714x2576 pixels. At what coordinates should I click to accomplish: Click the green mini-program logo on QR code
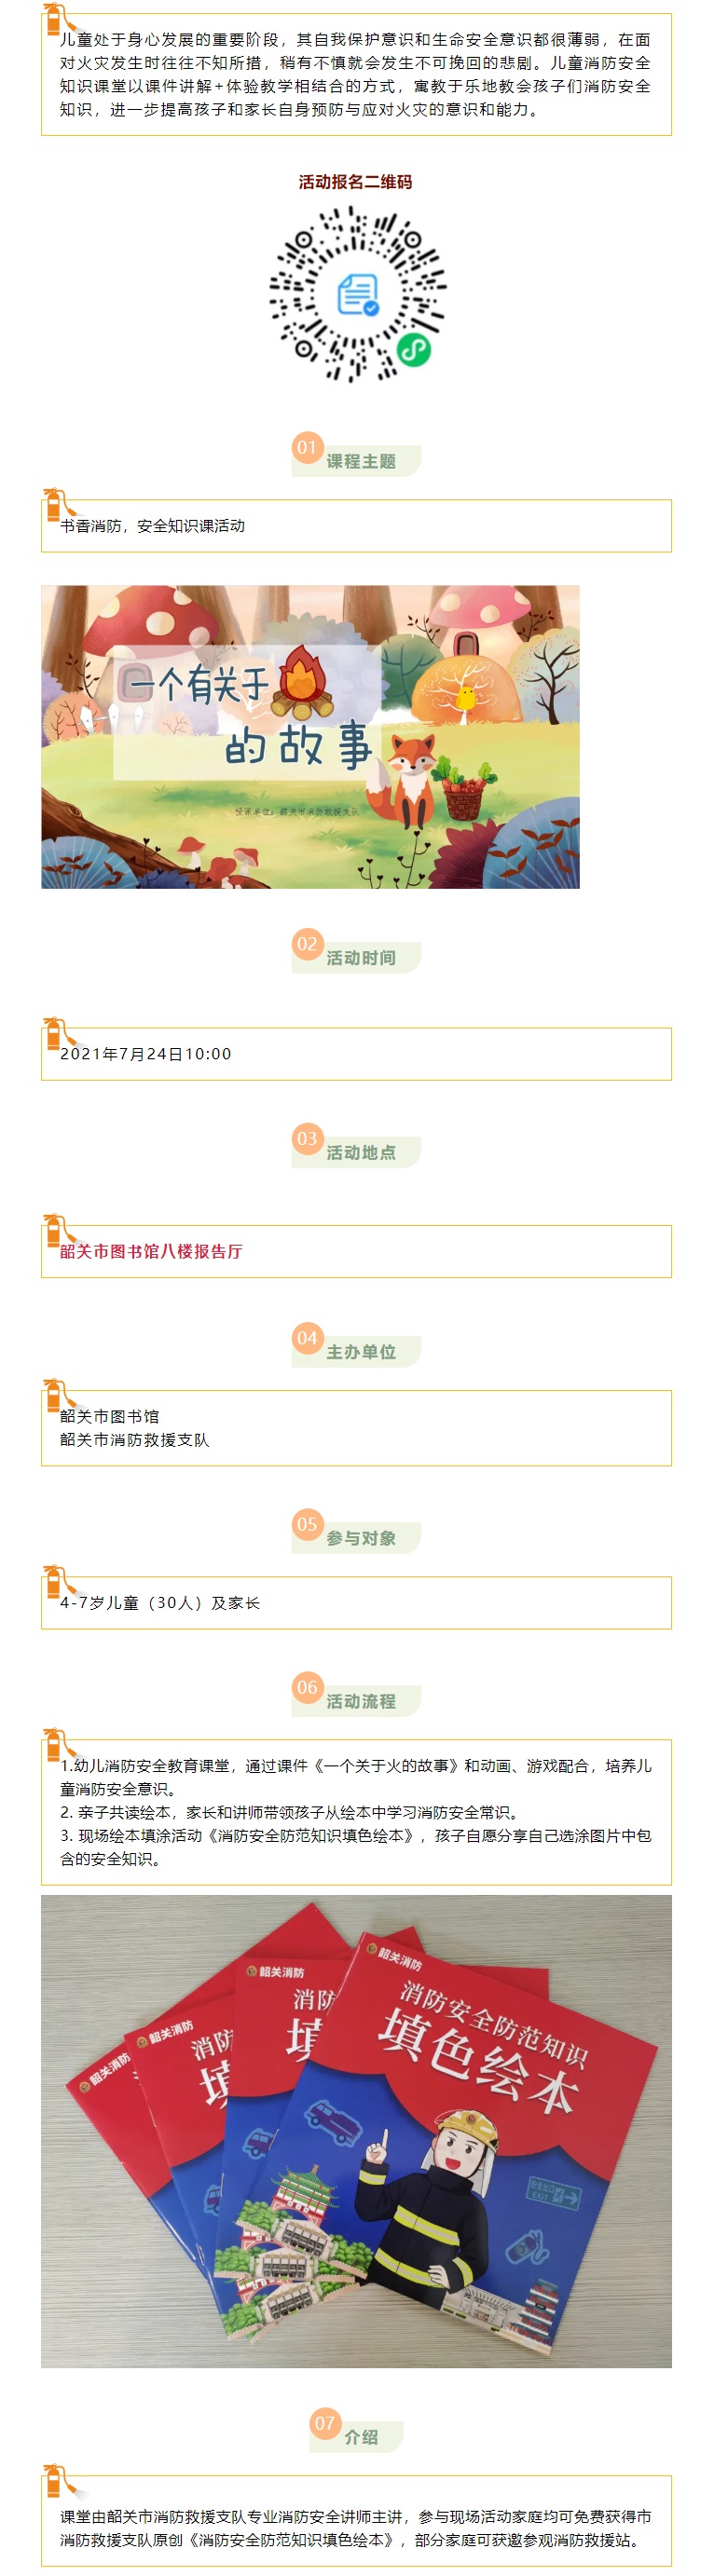(413, 350)
